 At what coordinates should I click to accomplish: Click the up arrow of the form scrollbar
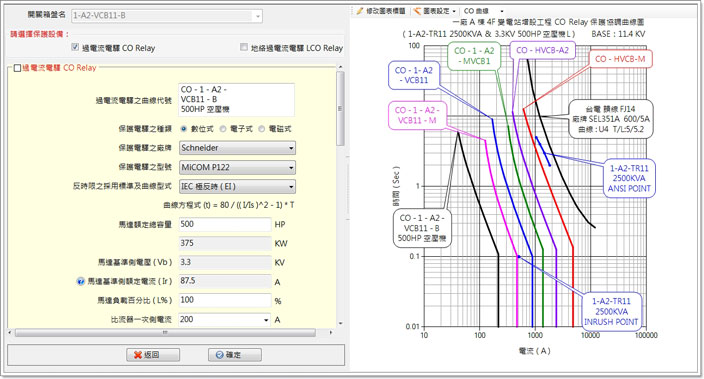click(340, 67)
